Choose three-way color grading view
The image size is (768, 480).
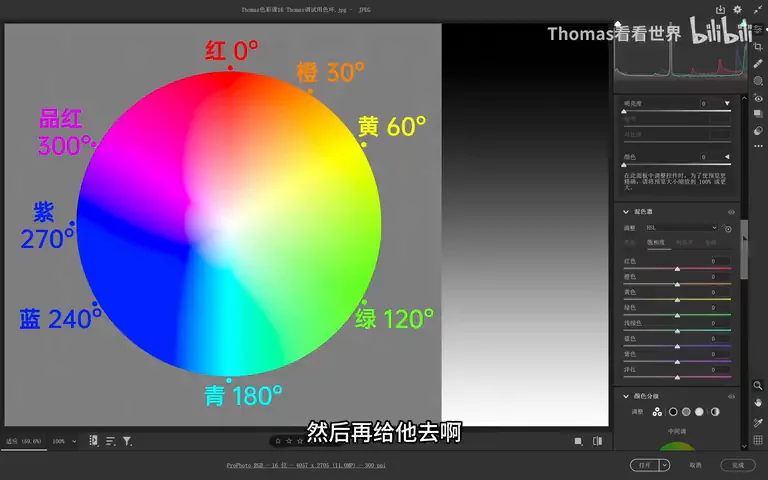click(x=657, y=412)
